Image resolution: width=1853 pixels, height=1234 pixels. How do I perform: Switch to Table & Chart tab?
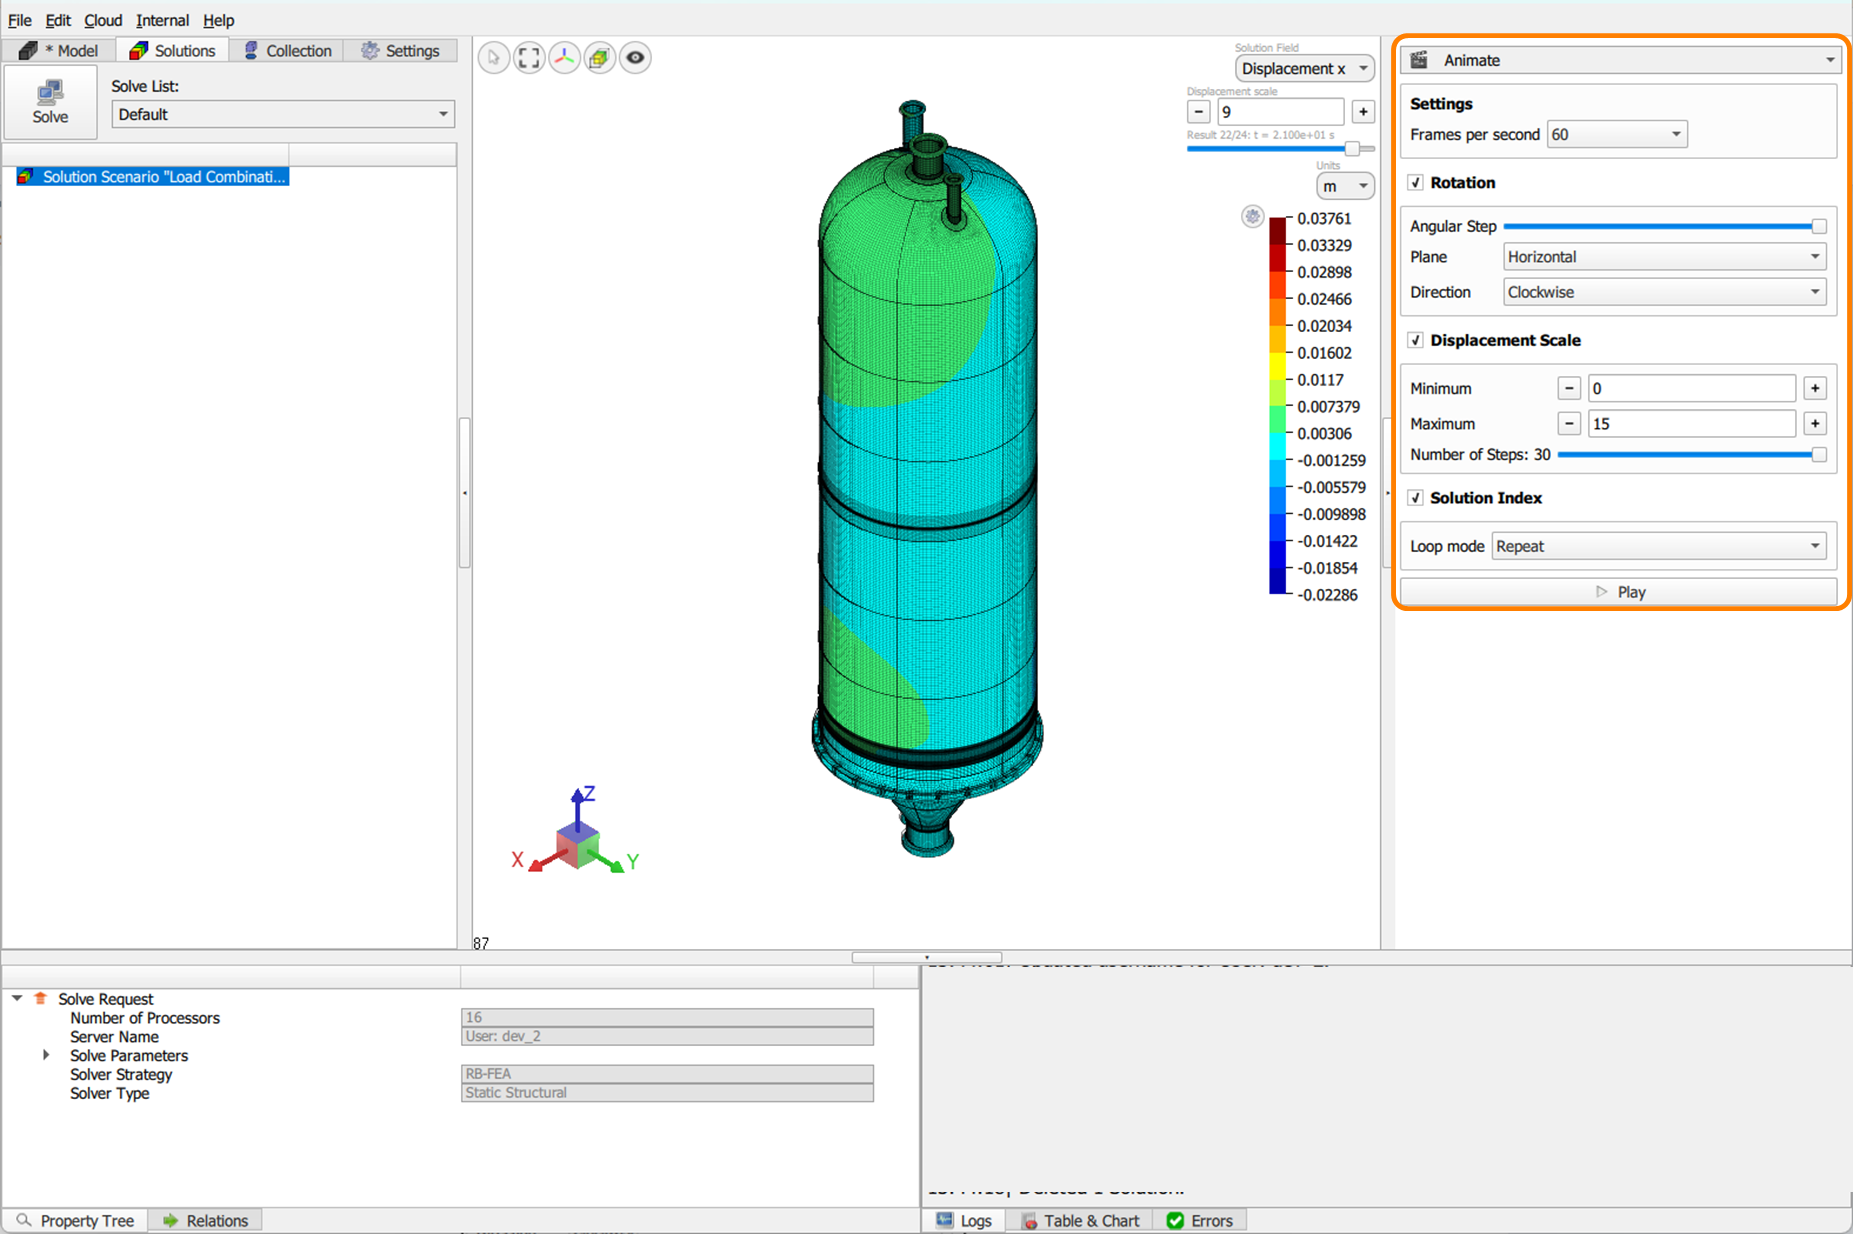pos(1079,1220)
